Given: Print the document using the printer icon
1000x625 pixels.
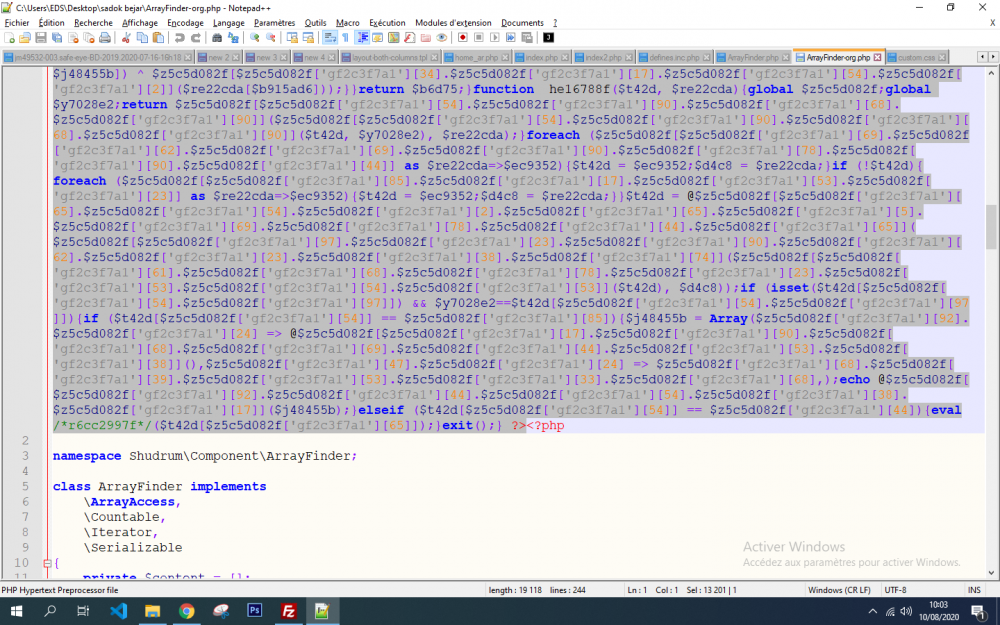Looking at the screenshot, I should (x=106, y=38).
